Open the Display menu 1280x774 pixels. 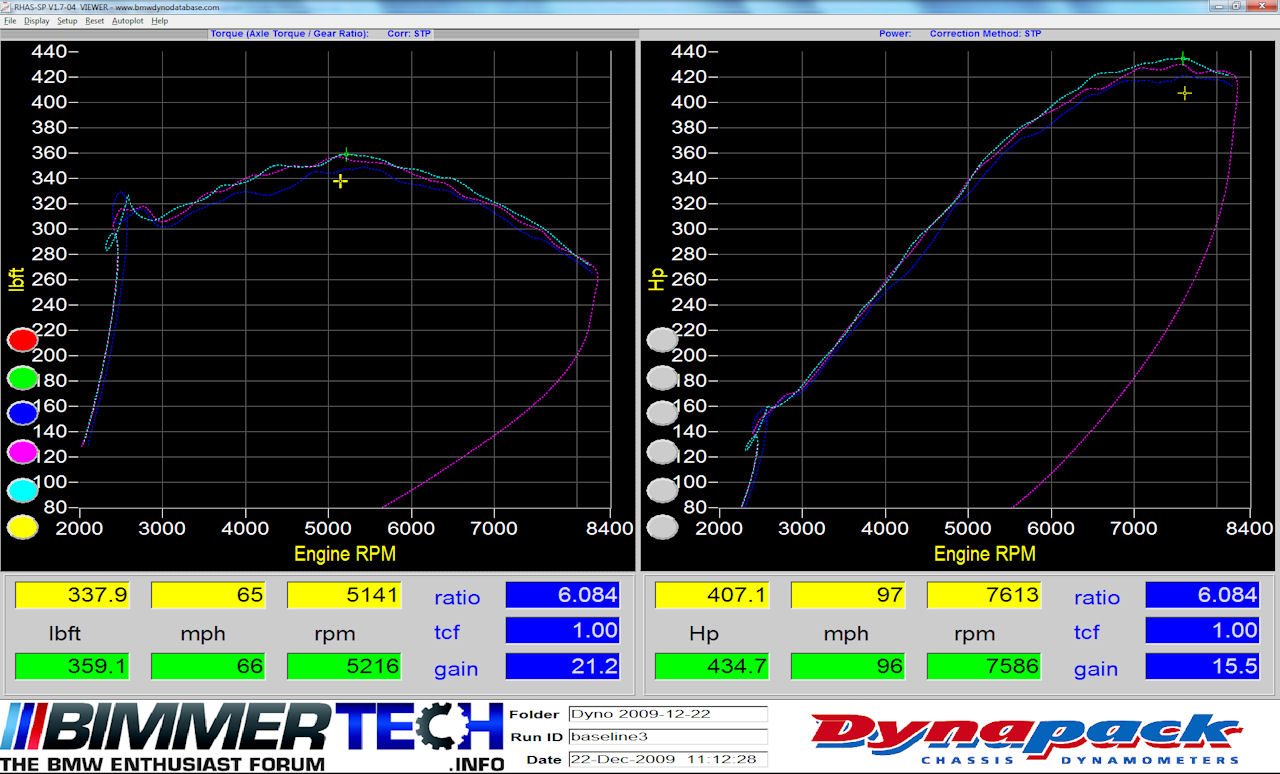36,20
